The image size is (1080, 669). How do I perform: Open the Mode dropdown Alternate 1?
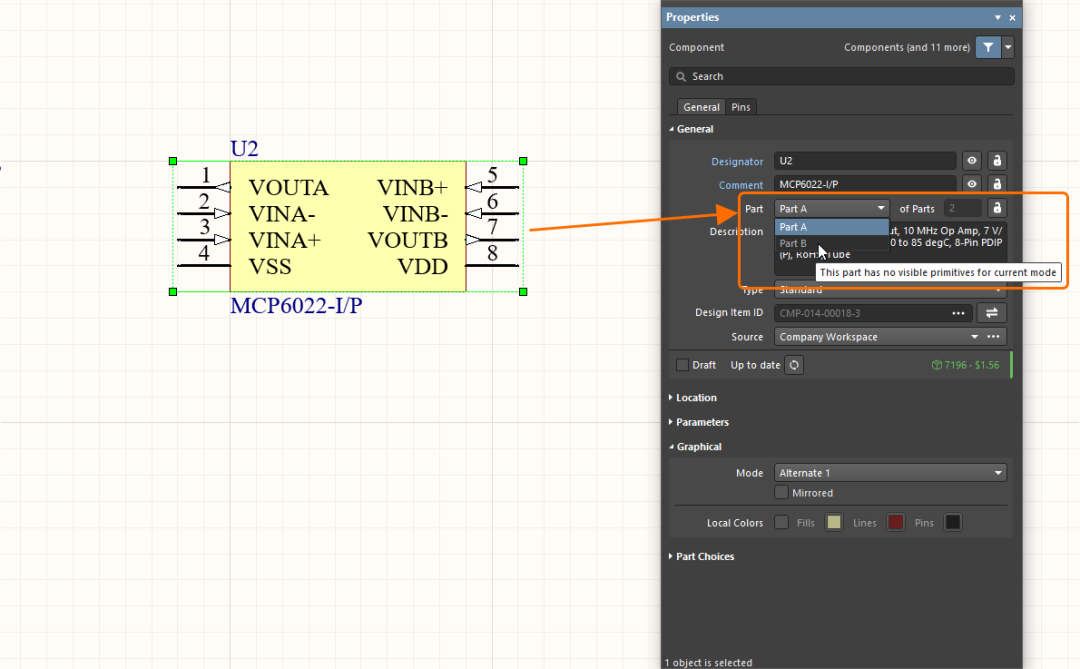[x=890, y=473]
